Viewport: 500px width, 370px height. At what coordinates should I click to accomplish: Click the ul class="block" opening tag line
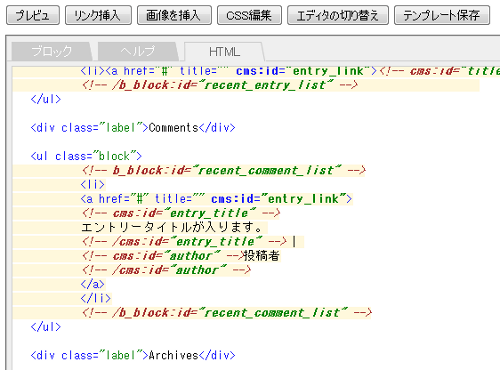pos(86,156)
